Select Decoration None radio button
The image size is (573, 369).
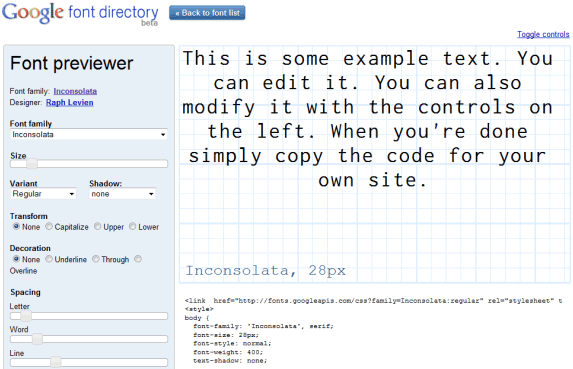16,259
